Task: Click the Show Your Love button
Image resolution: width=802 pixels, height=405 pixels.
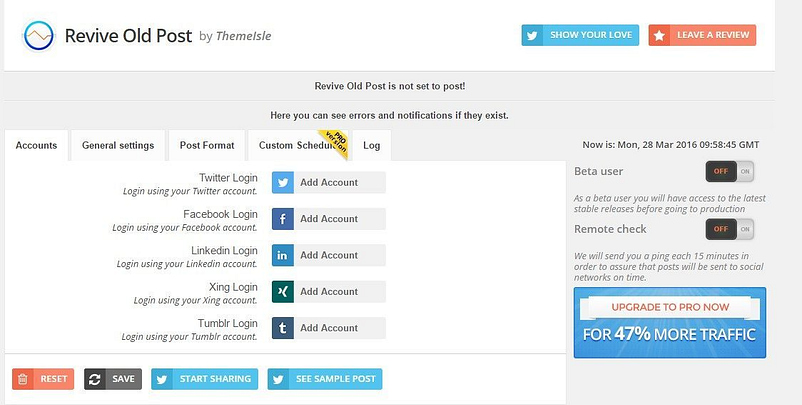Action: click(x=580, y=35)
